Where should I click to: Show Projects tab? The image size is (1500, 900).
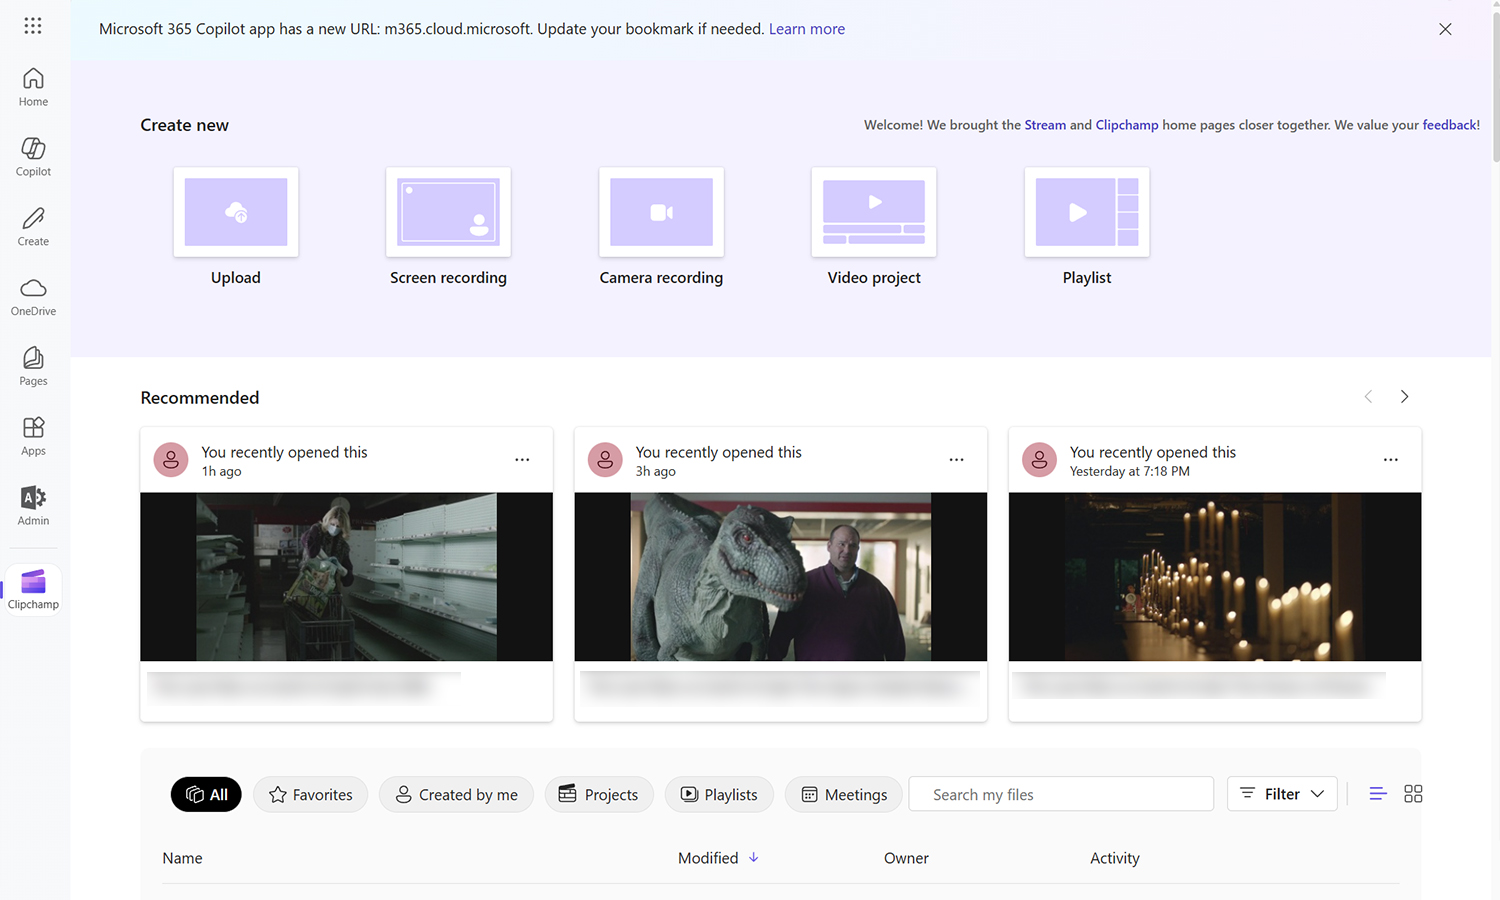point(599,794)
